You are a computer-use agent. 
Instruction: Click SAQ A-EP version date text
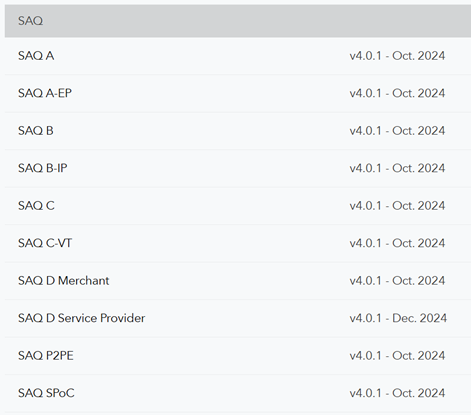coord(397,93)
